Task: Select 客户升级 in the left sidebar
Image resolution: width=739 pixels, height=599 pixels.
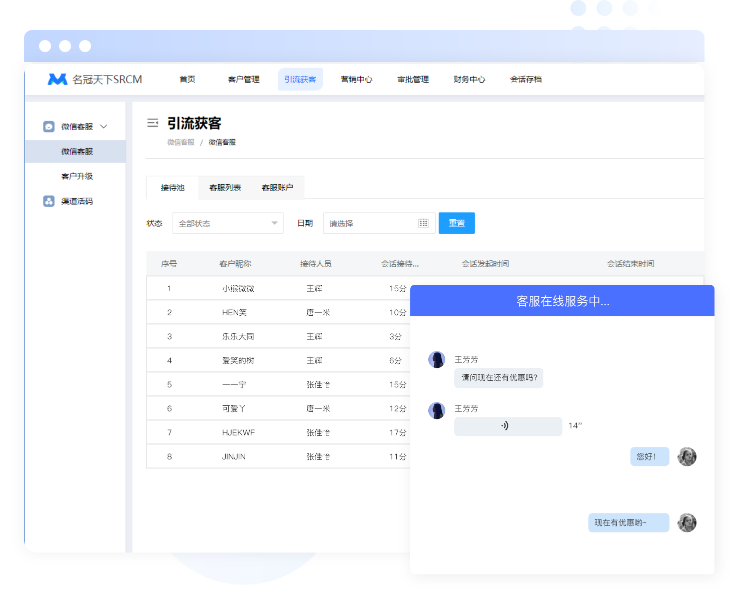Action: click(77, 176)
